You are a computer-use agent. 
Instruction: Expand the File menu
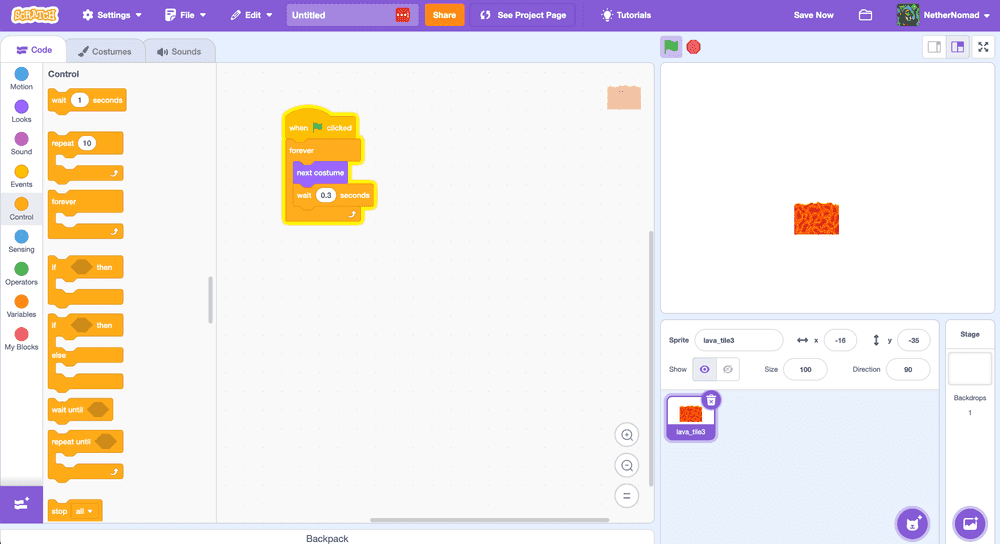click(187, 15)
